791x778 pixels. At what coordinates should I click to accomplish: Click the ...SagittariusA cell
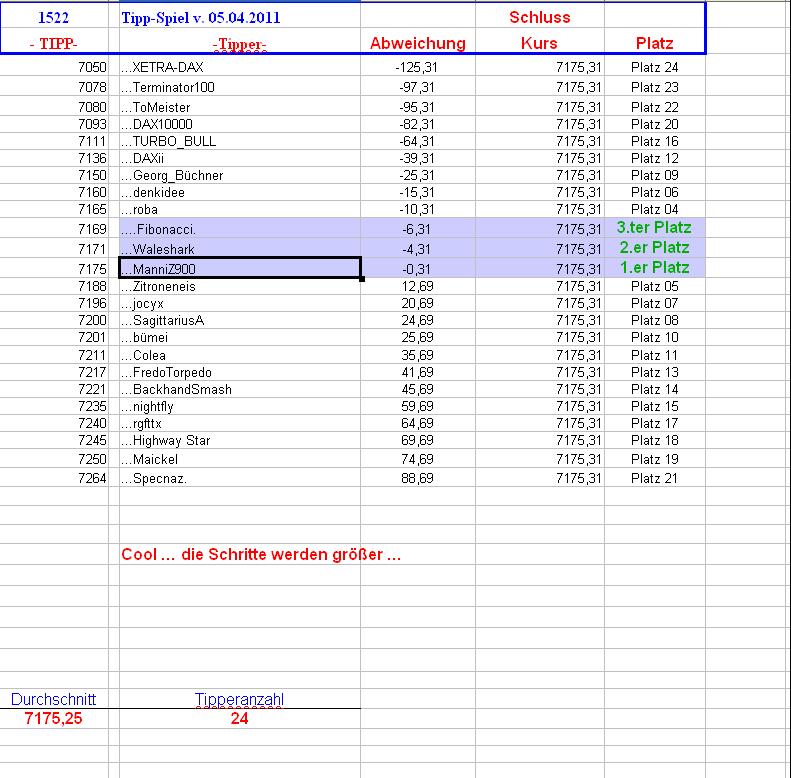240,320
